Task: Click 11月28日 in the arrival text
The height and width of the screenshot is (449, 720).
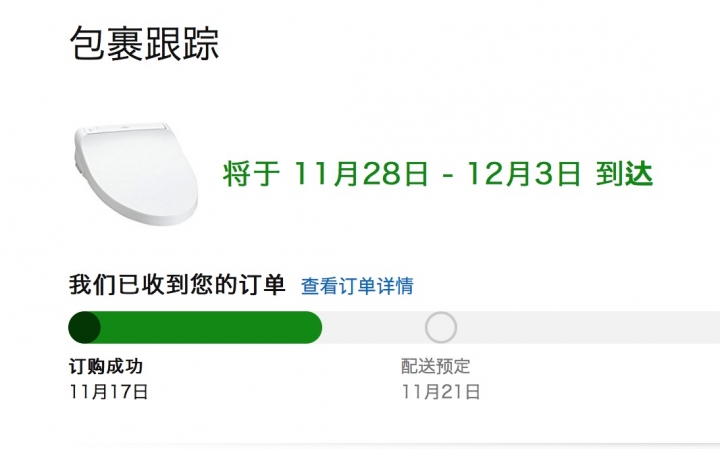Action: tap(360, 174)
